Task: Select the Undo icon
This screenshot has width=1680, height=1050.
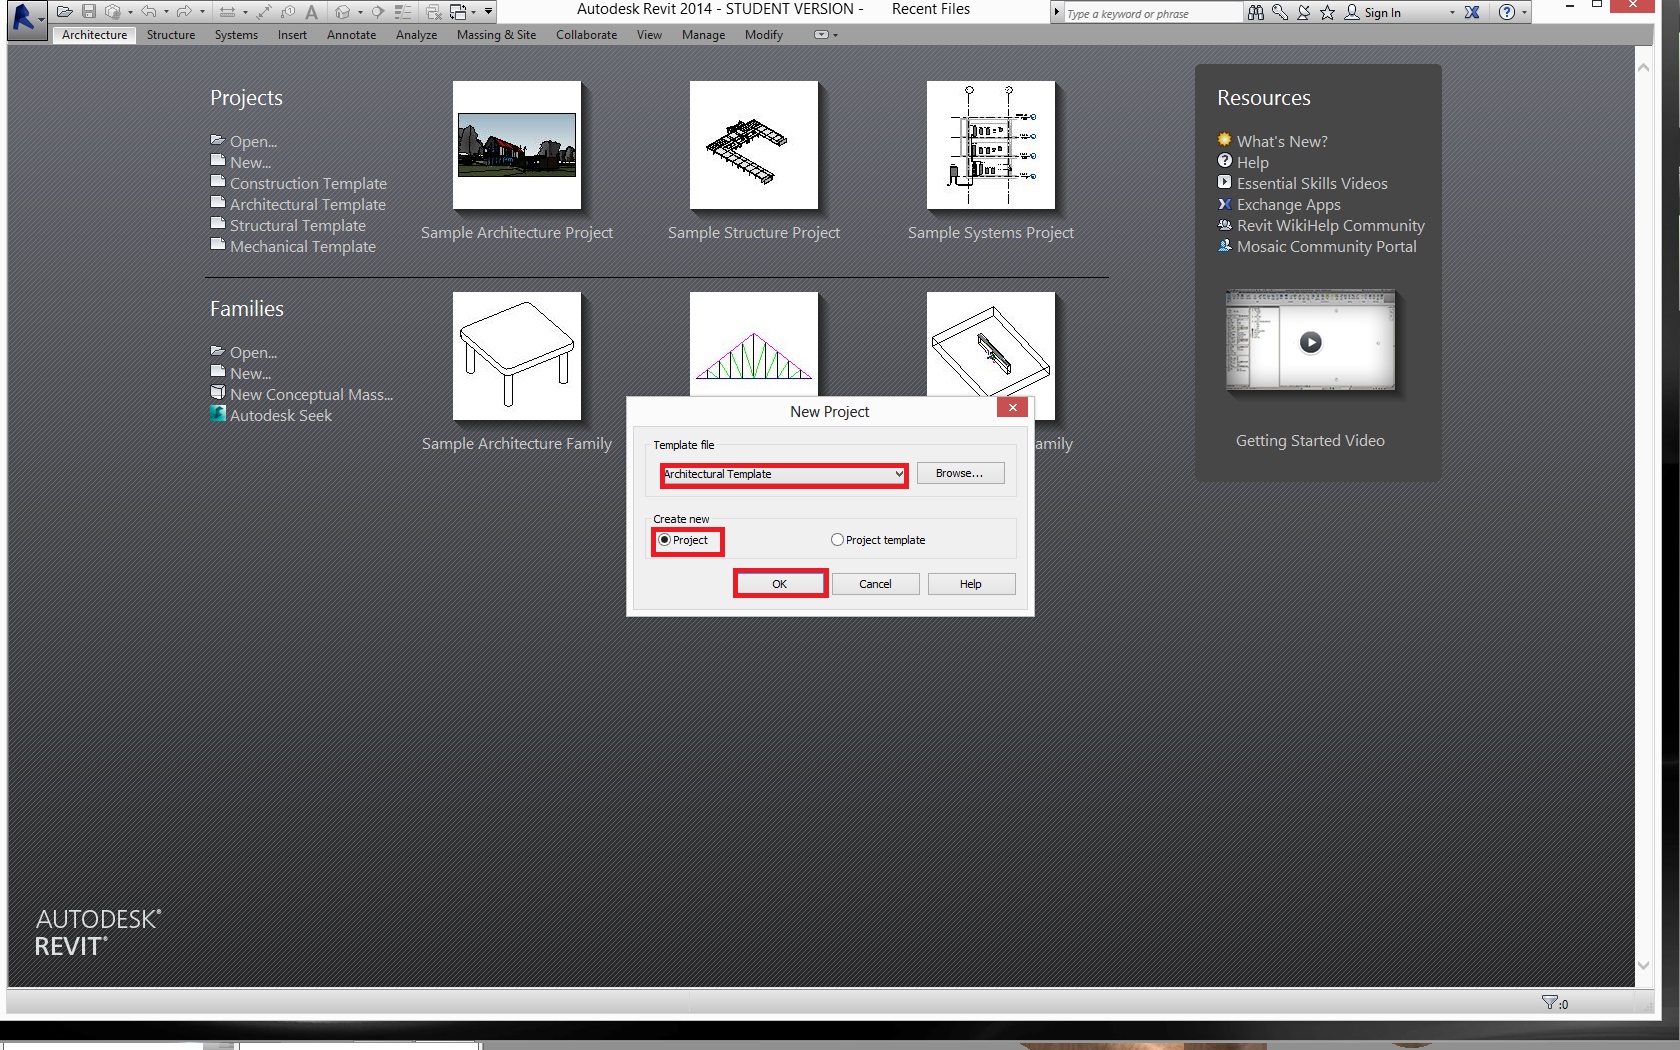Action: pyautogui.click(x=149, y=12)
